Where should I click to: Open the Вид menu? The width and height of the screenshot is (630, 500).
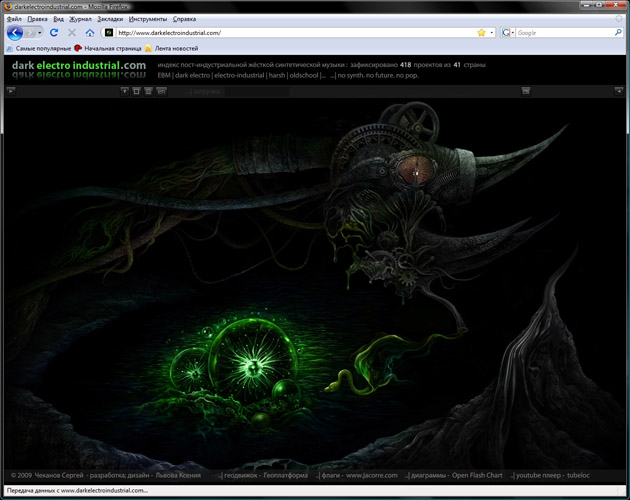point(59,19)
